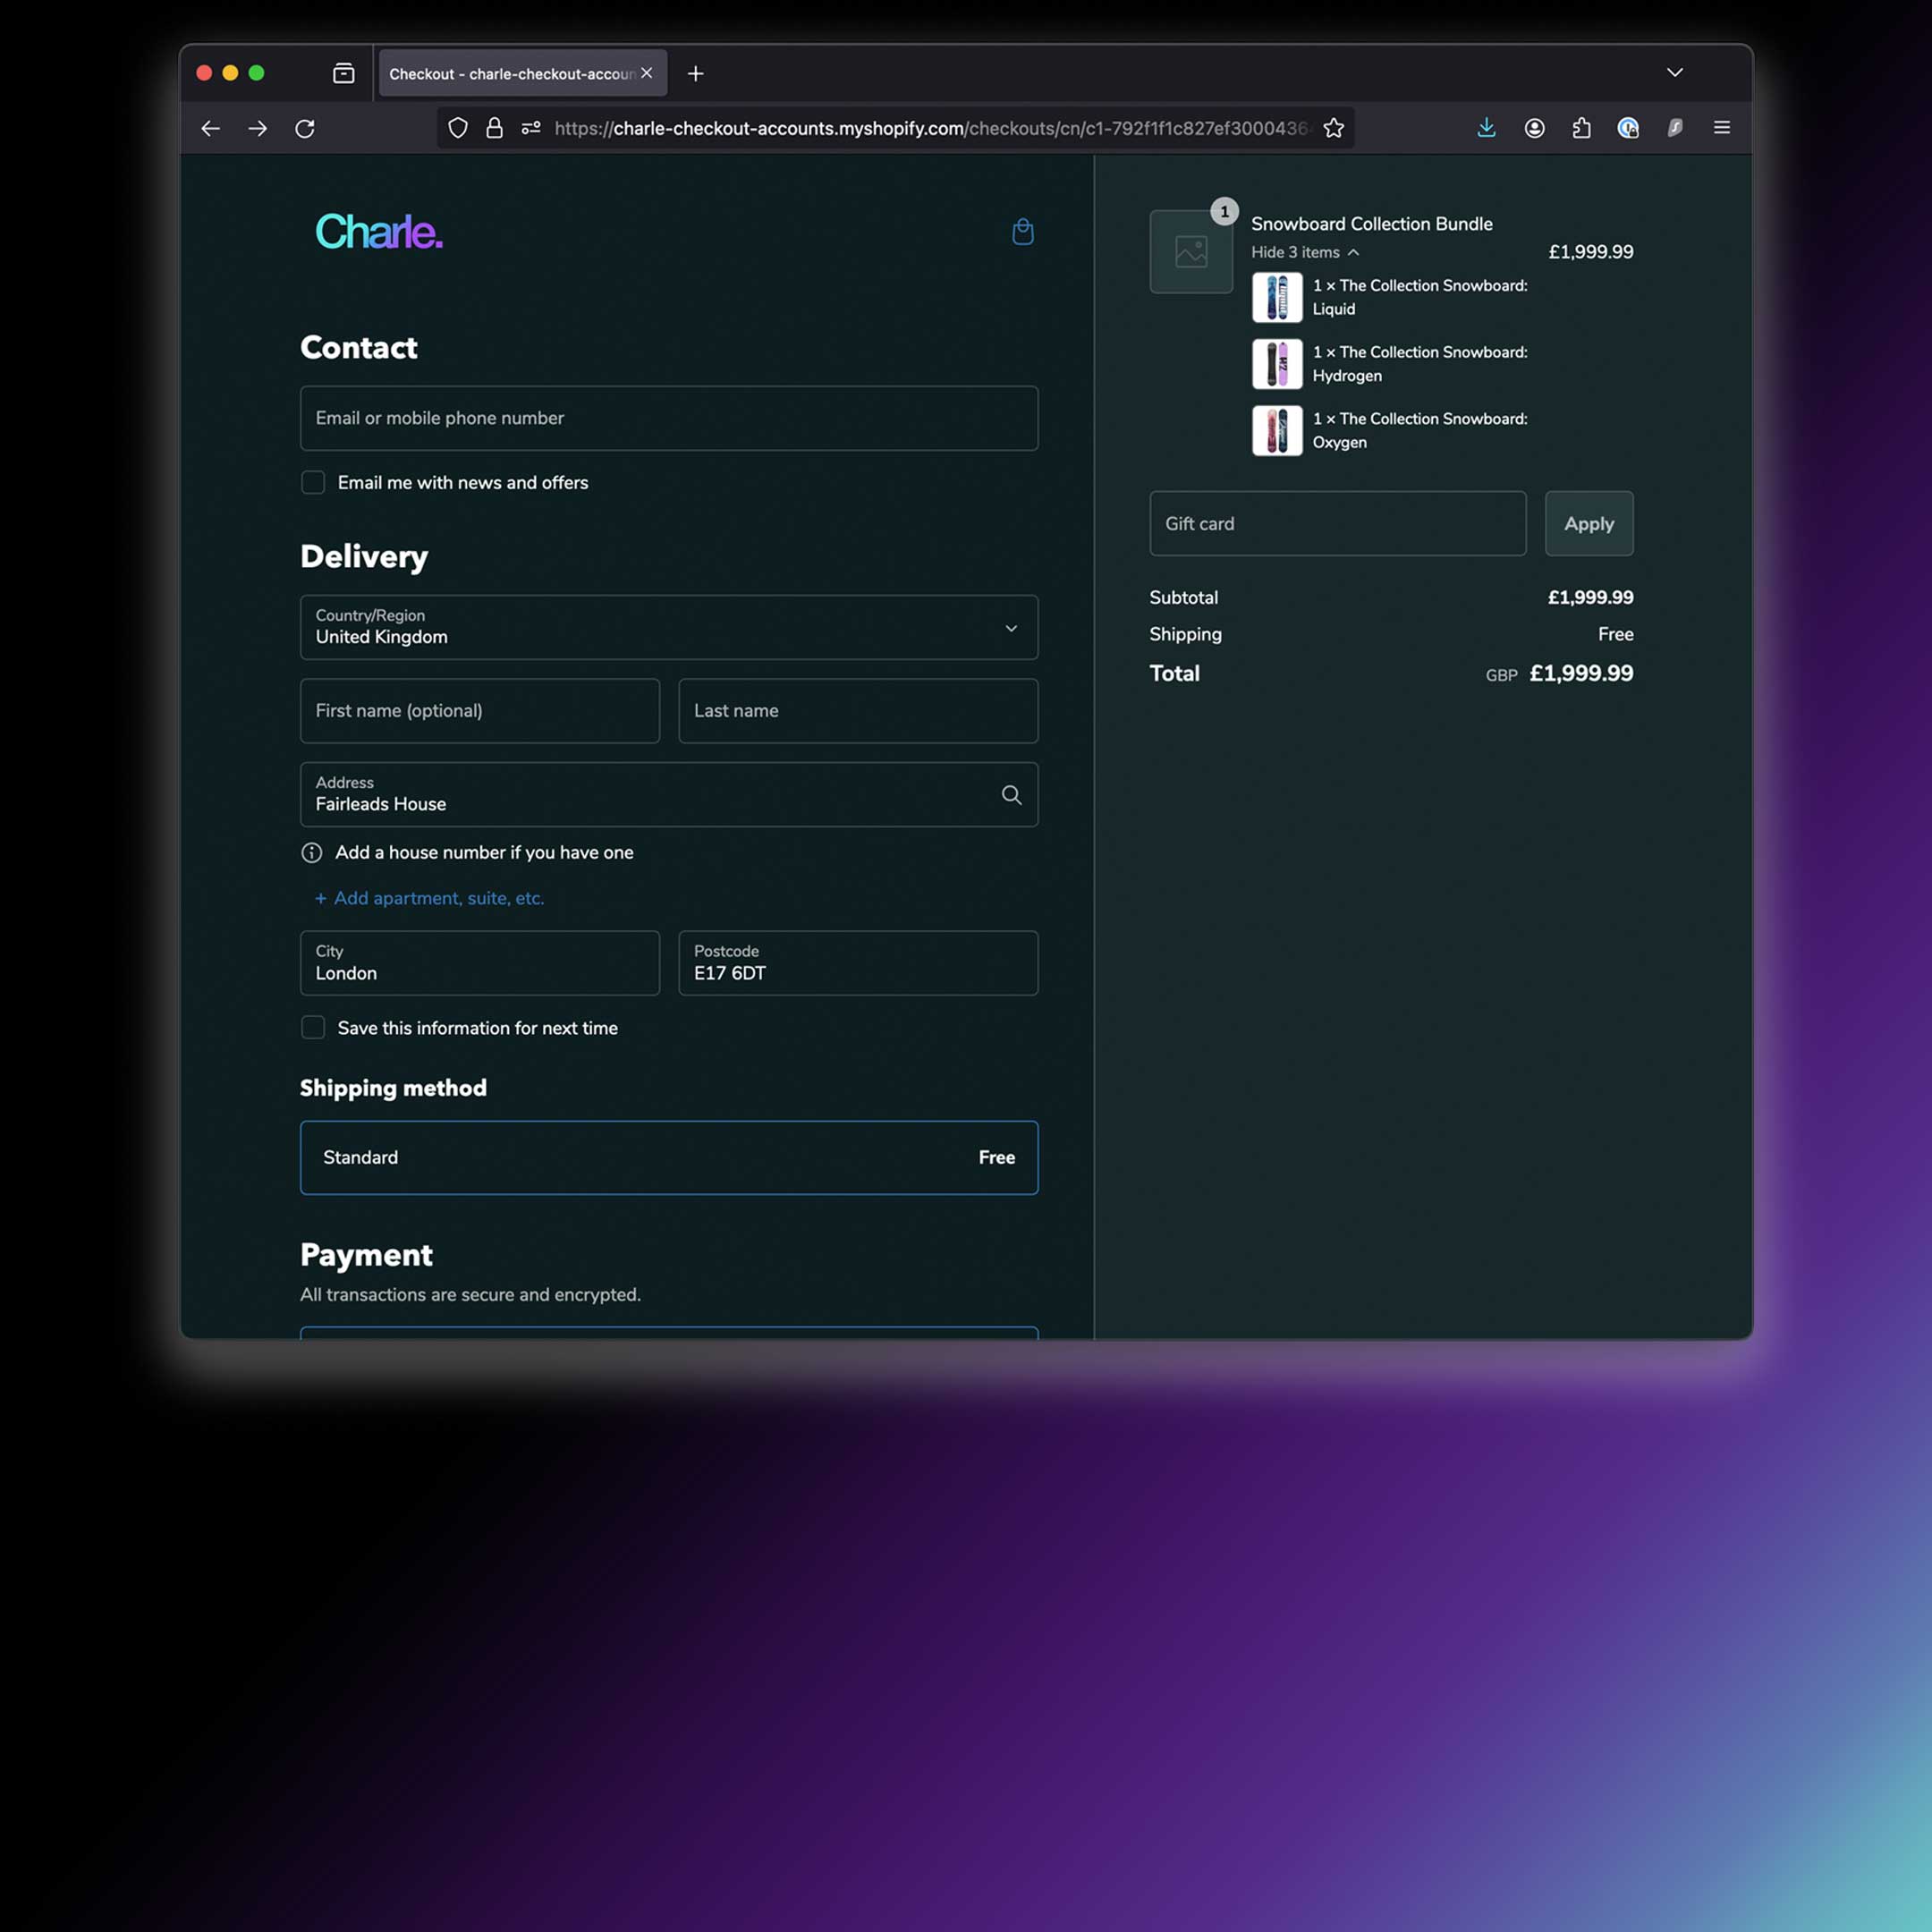Enable Email me with news and offers
The width and height of the screenshot is (1932, 1932).
point(313,483)
